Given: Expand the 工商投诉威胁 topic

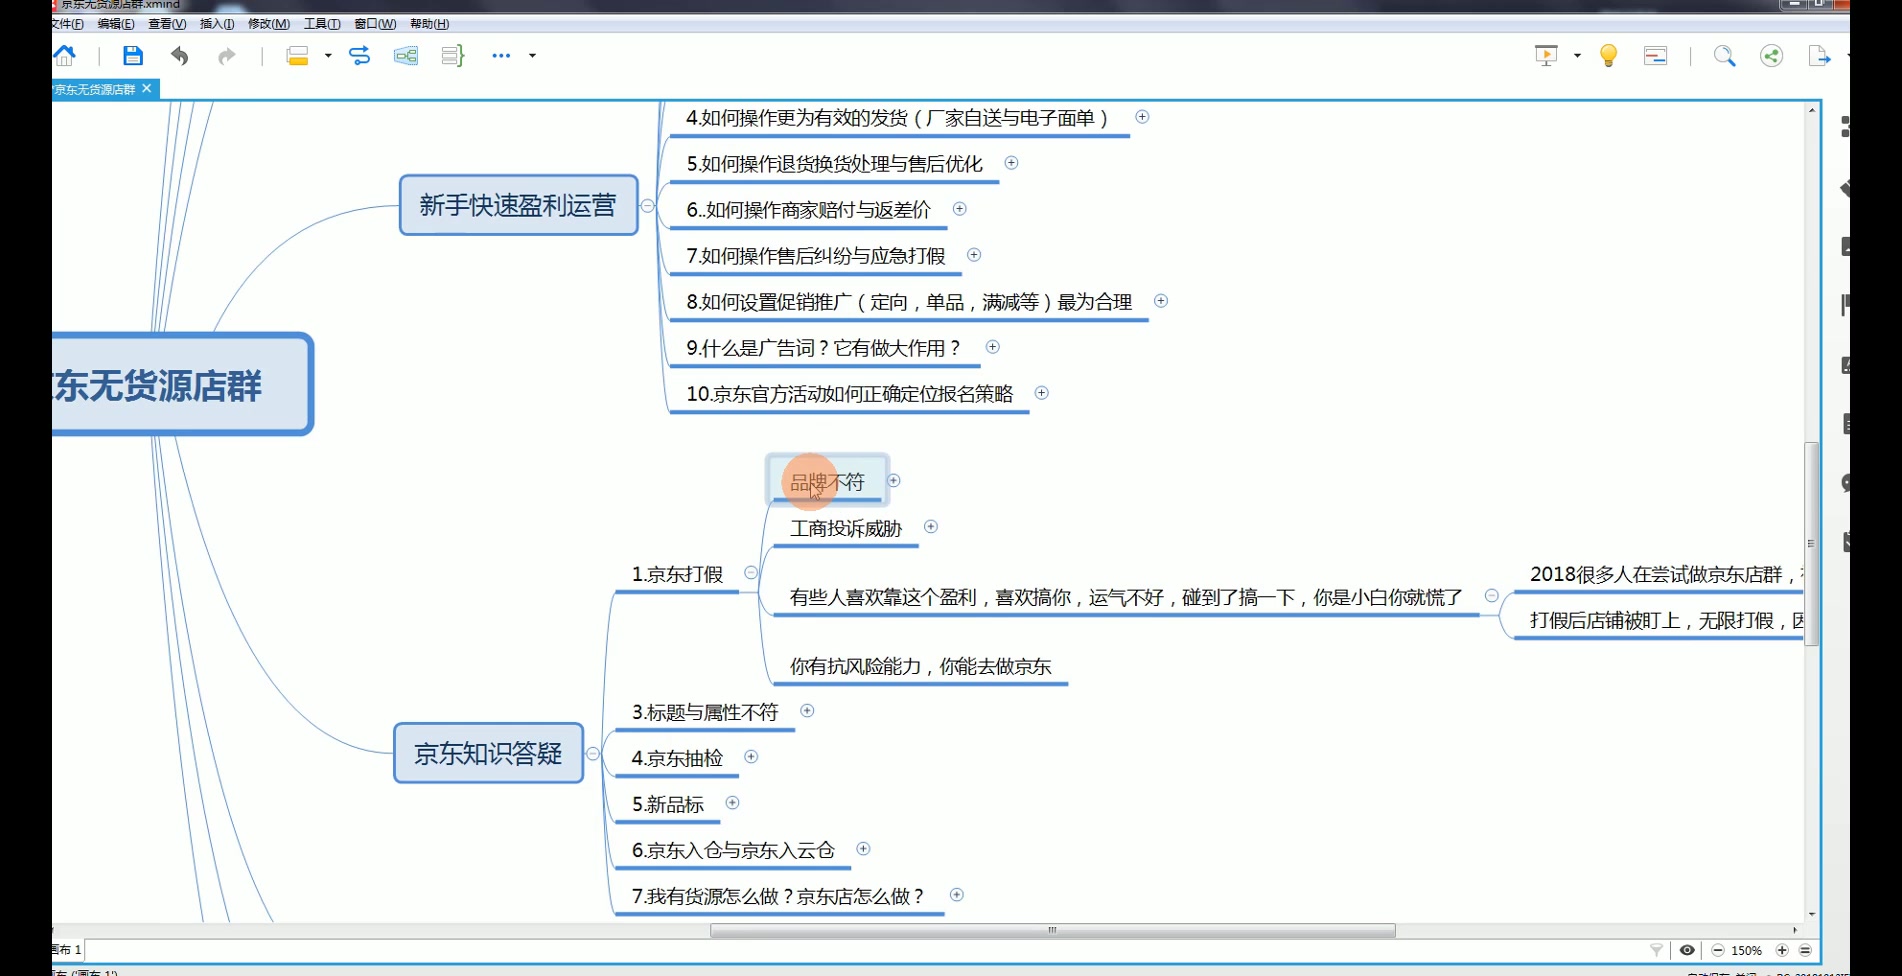Looking at the screenshot, I should [931, 527].
